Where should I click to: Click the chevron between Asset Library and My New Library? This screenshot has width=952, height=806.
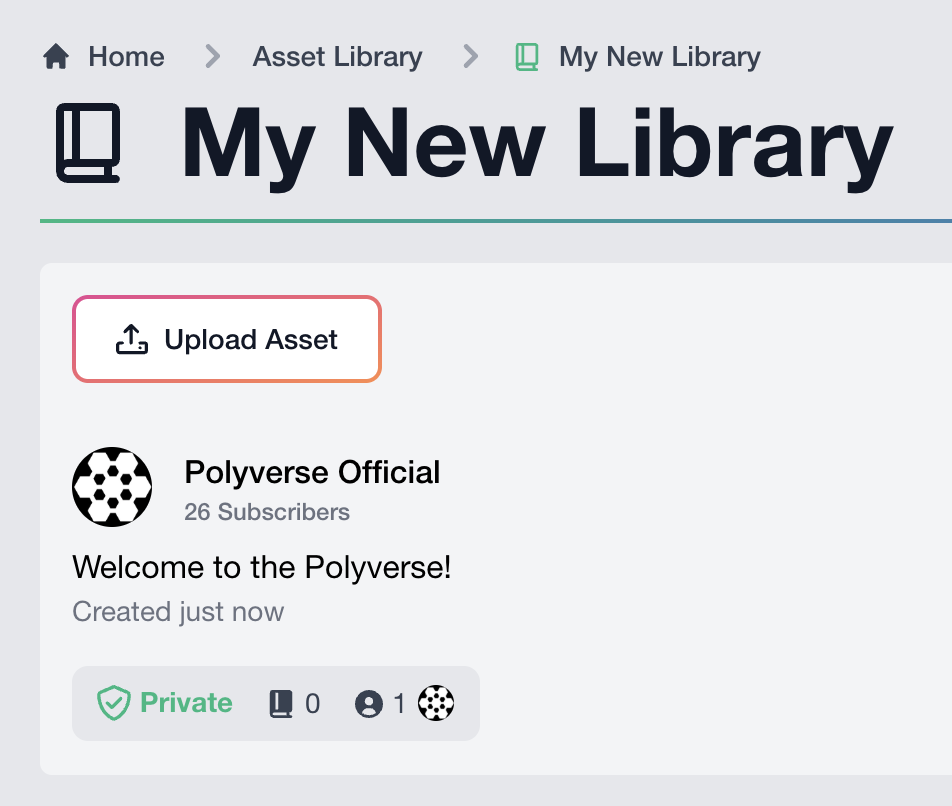(x=470, y=57)
